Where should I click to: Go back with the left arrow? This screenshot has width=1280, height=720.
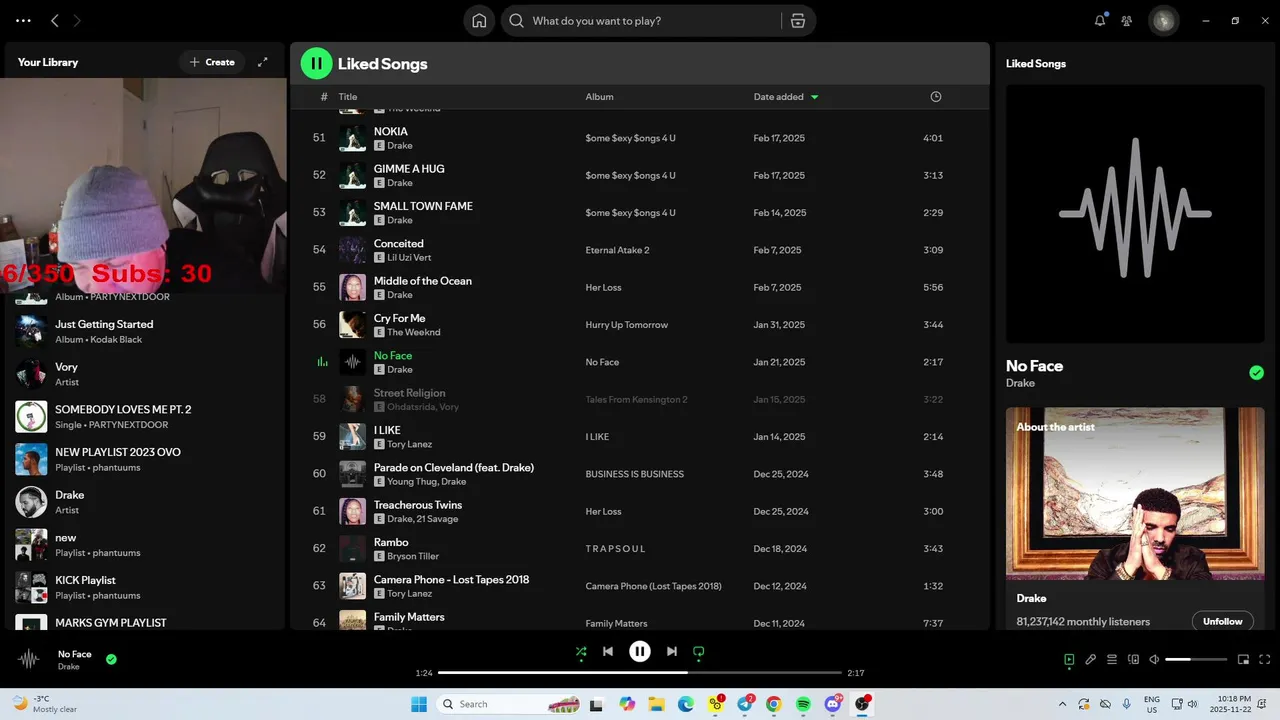tap(55, 20)
